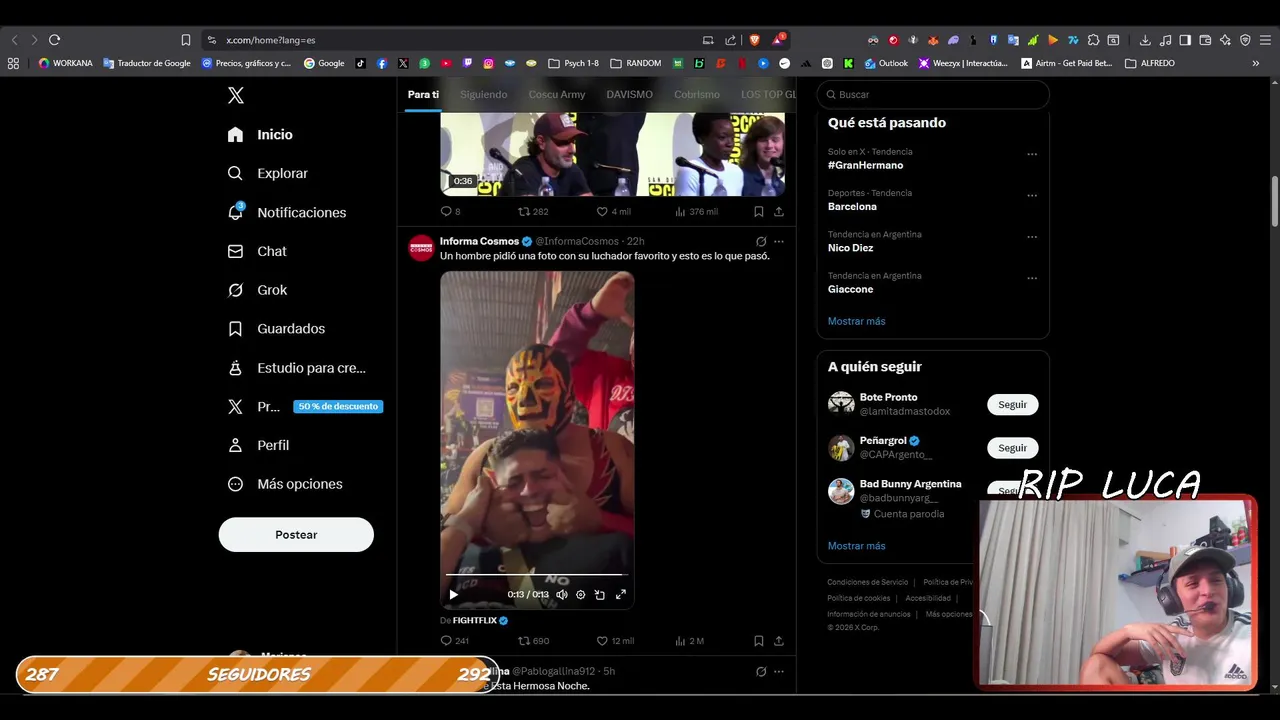Screen dimensions: 1280x720
Task: Switch to Siguiendo tab
Action: point(483,94)
